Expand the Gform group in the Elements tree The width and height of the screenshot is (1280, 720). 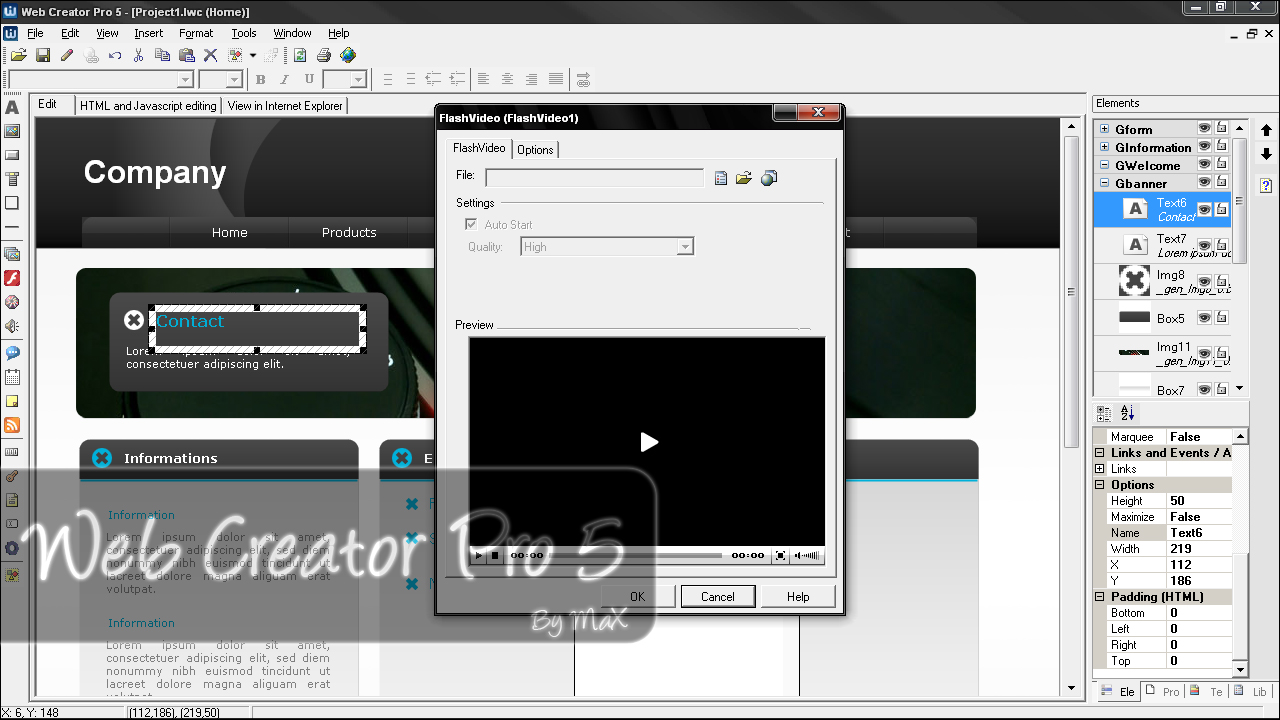click(x=1105, y=129)
